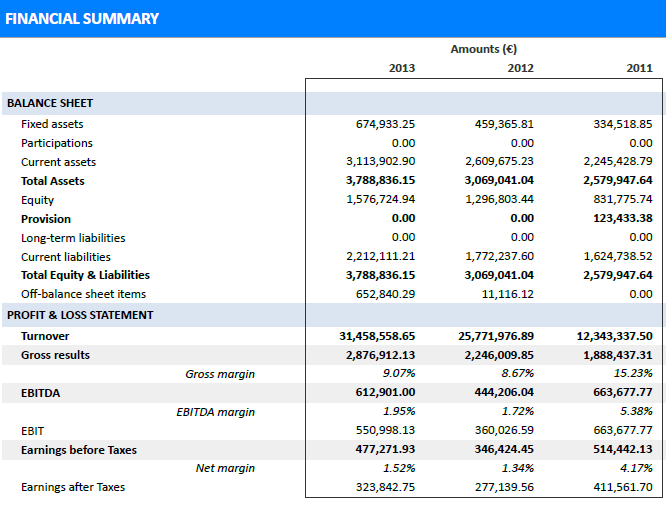The image size is (666, 505).
Task: Select the 2013 column header
Action: click(401, 68)
